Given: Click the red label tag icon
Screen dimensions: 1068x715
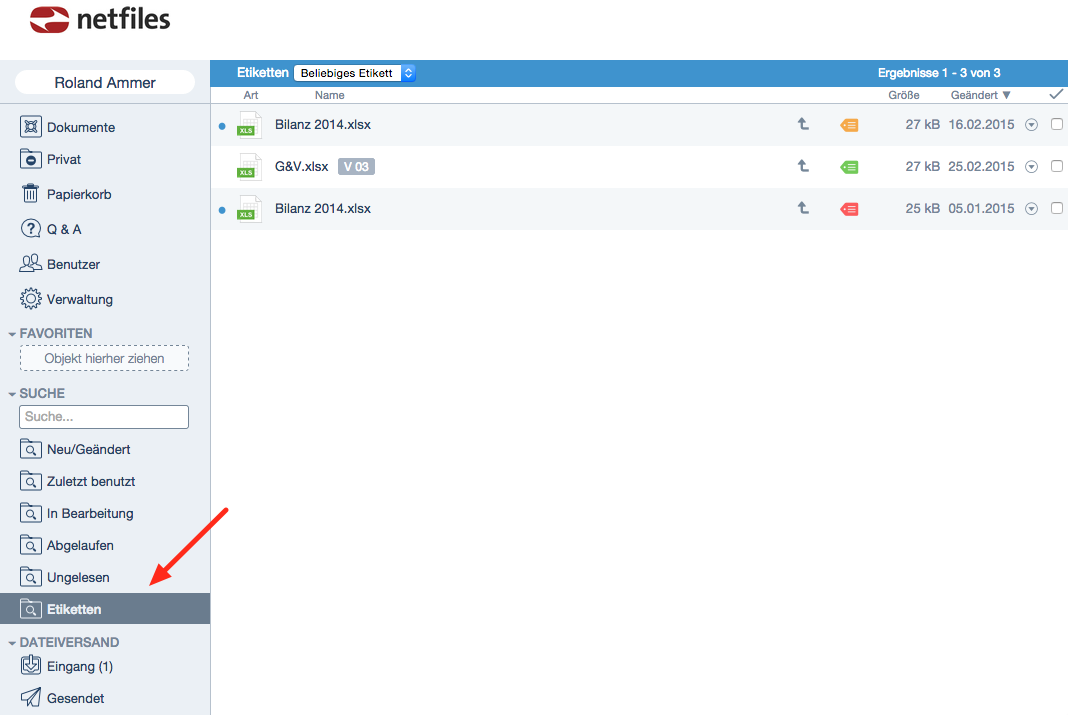Looking at the screenshot, I should point(849,209).
